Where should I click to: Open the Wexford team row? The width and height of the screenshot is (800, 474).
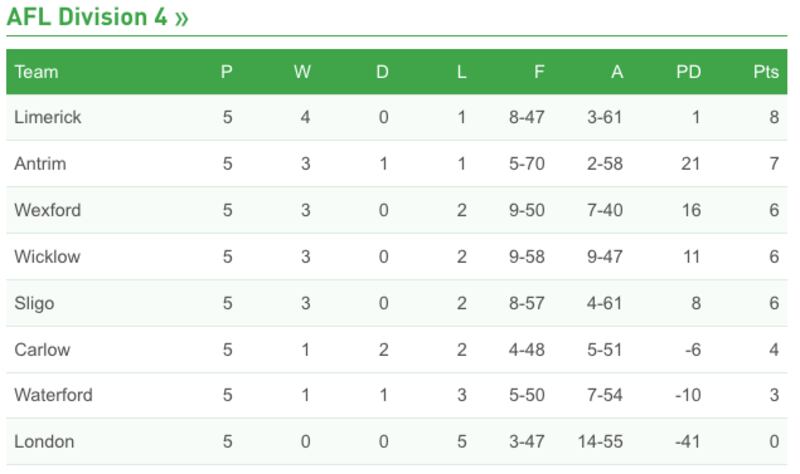click(47, 210)
